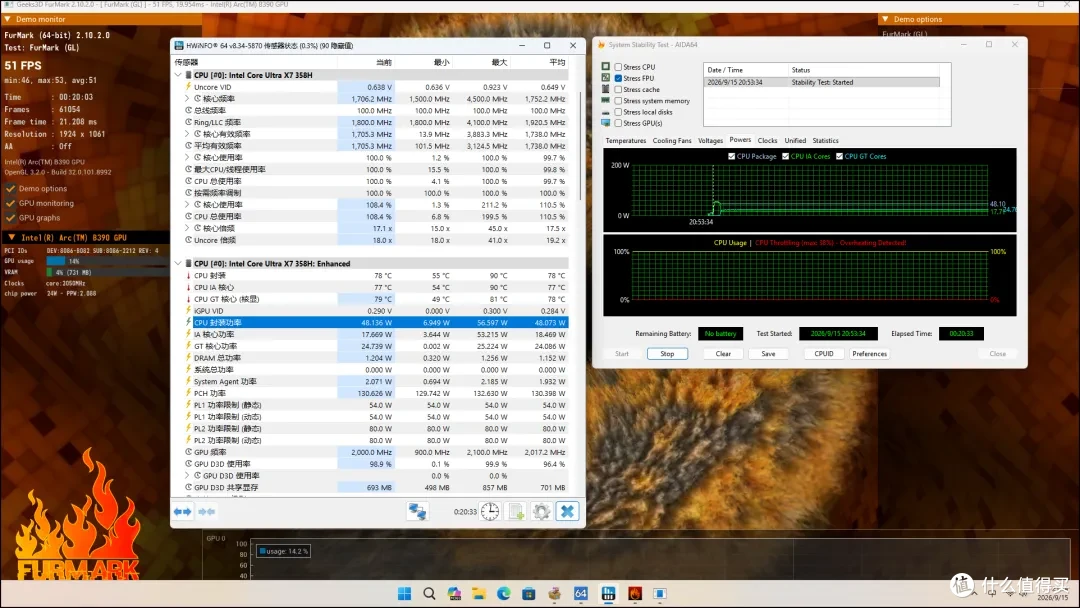Collapse the Intel Arc B390 GPU section
1080x608 pixels.
tap(12, 238)
